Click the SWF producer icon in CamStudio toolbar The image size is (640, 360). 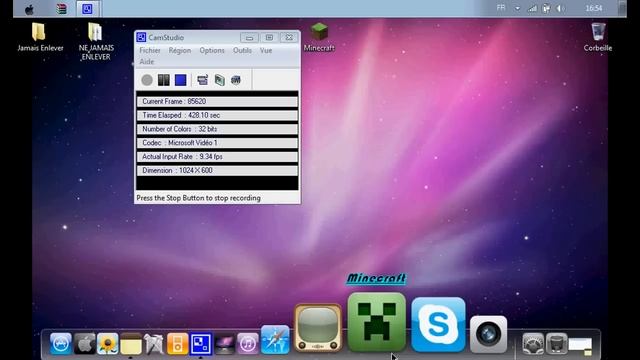(236, 80)
